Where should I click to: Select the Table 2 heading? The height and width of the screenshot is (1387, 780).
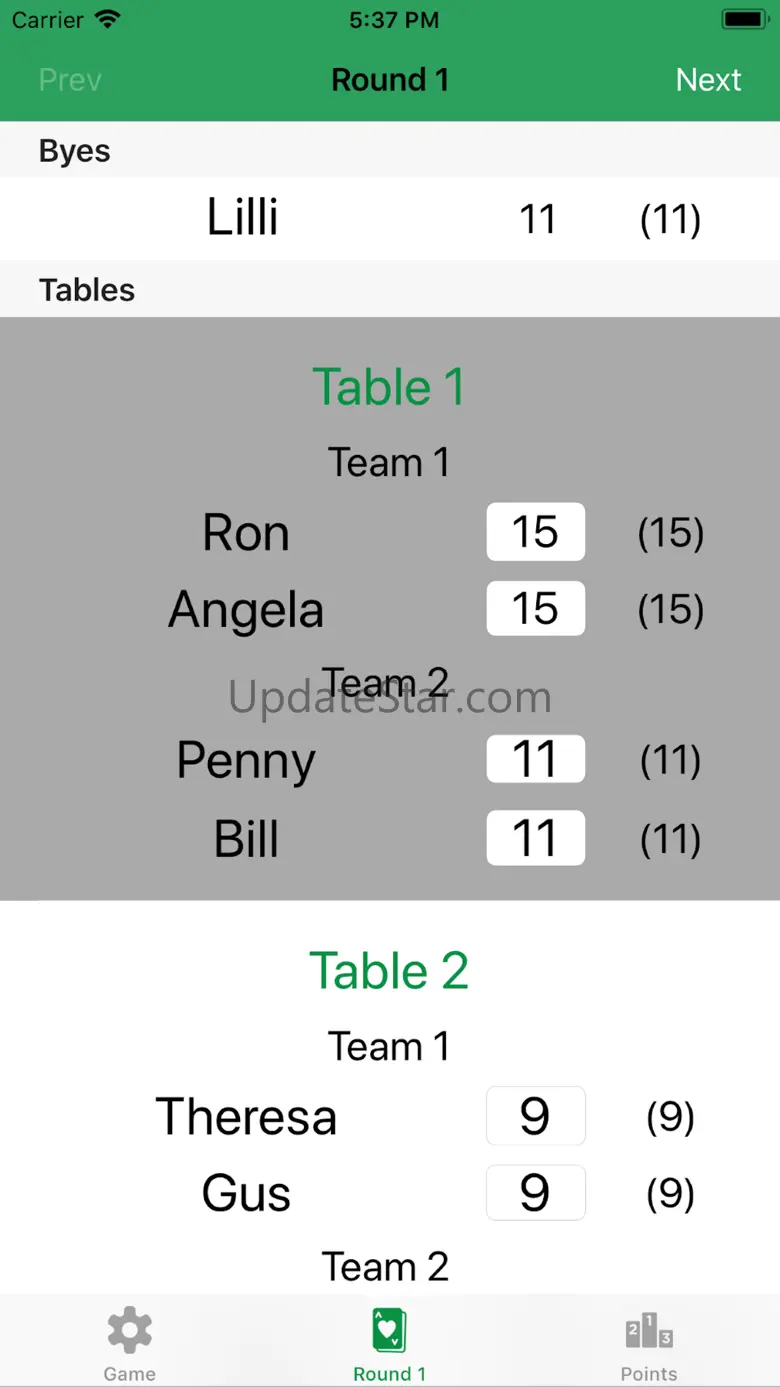(x=389, y=971)
